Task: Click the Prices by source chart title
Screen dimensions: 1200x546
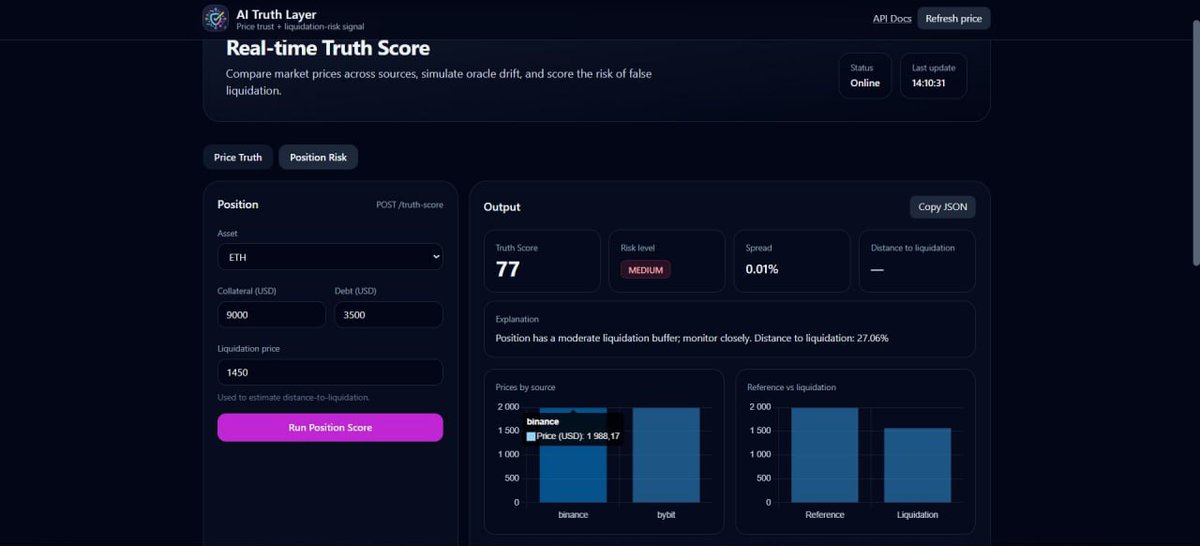Action: point(525,387)
